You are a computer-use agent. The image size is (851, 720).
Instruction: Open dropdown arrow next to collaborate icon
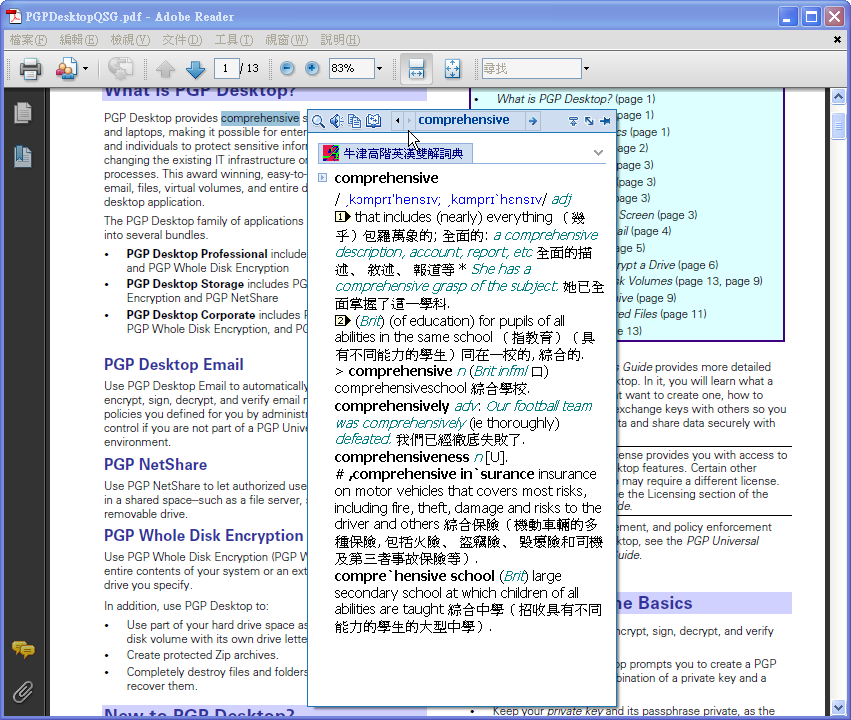[85, 69]
